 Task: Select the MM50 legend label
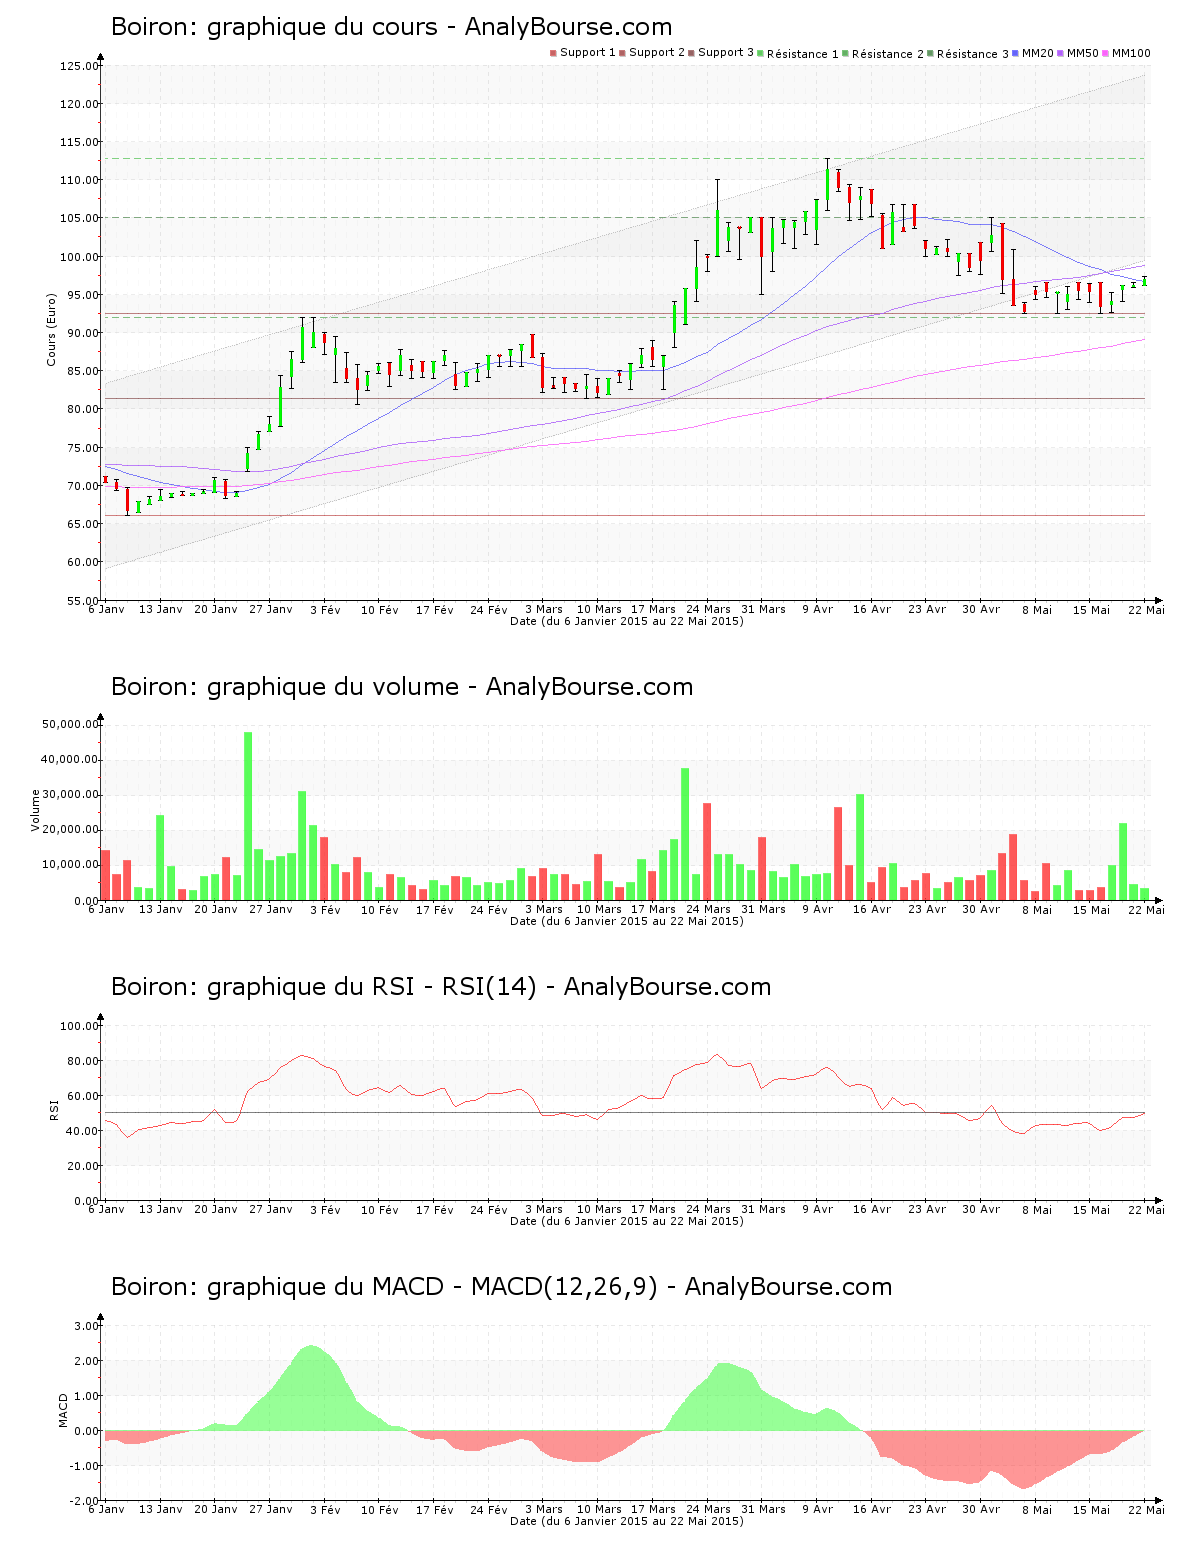pyautogui.click(x=1083, y=53)
